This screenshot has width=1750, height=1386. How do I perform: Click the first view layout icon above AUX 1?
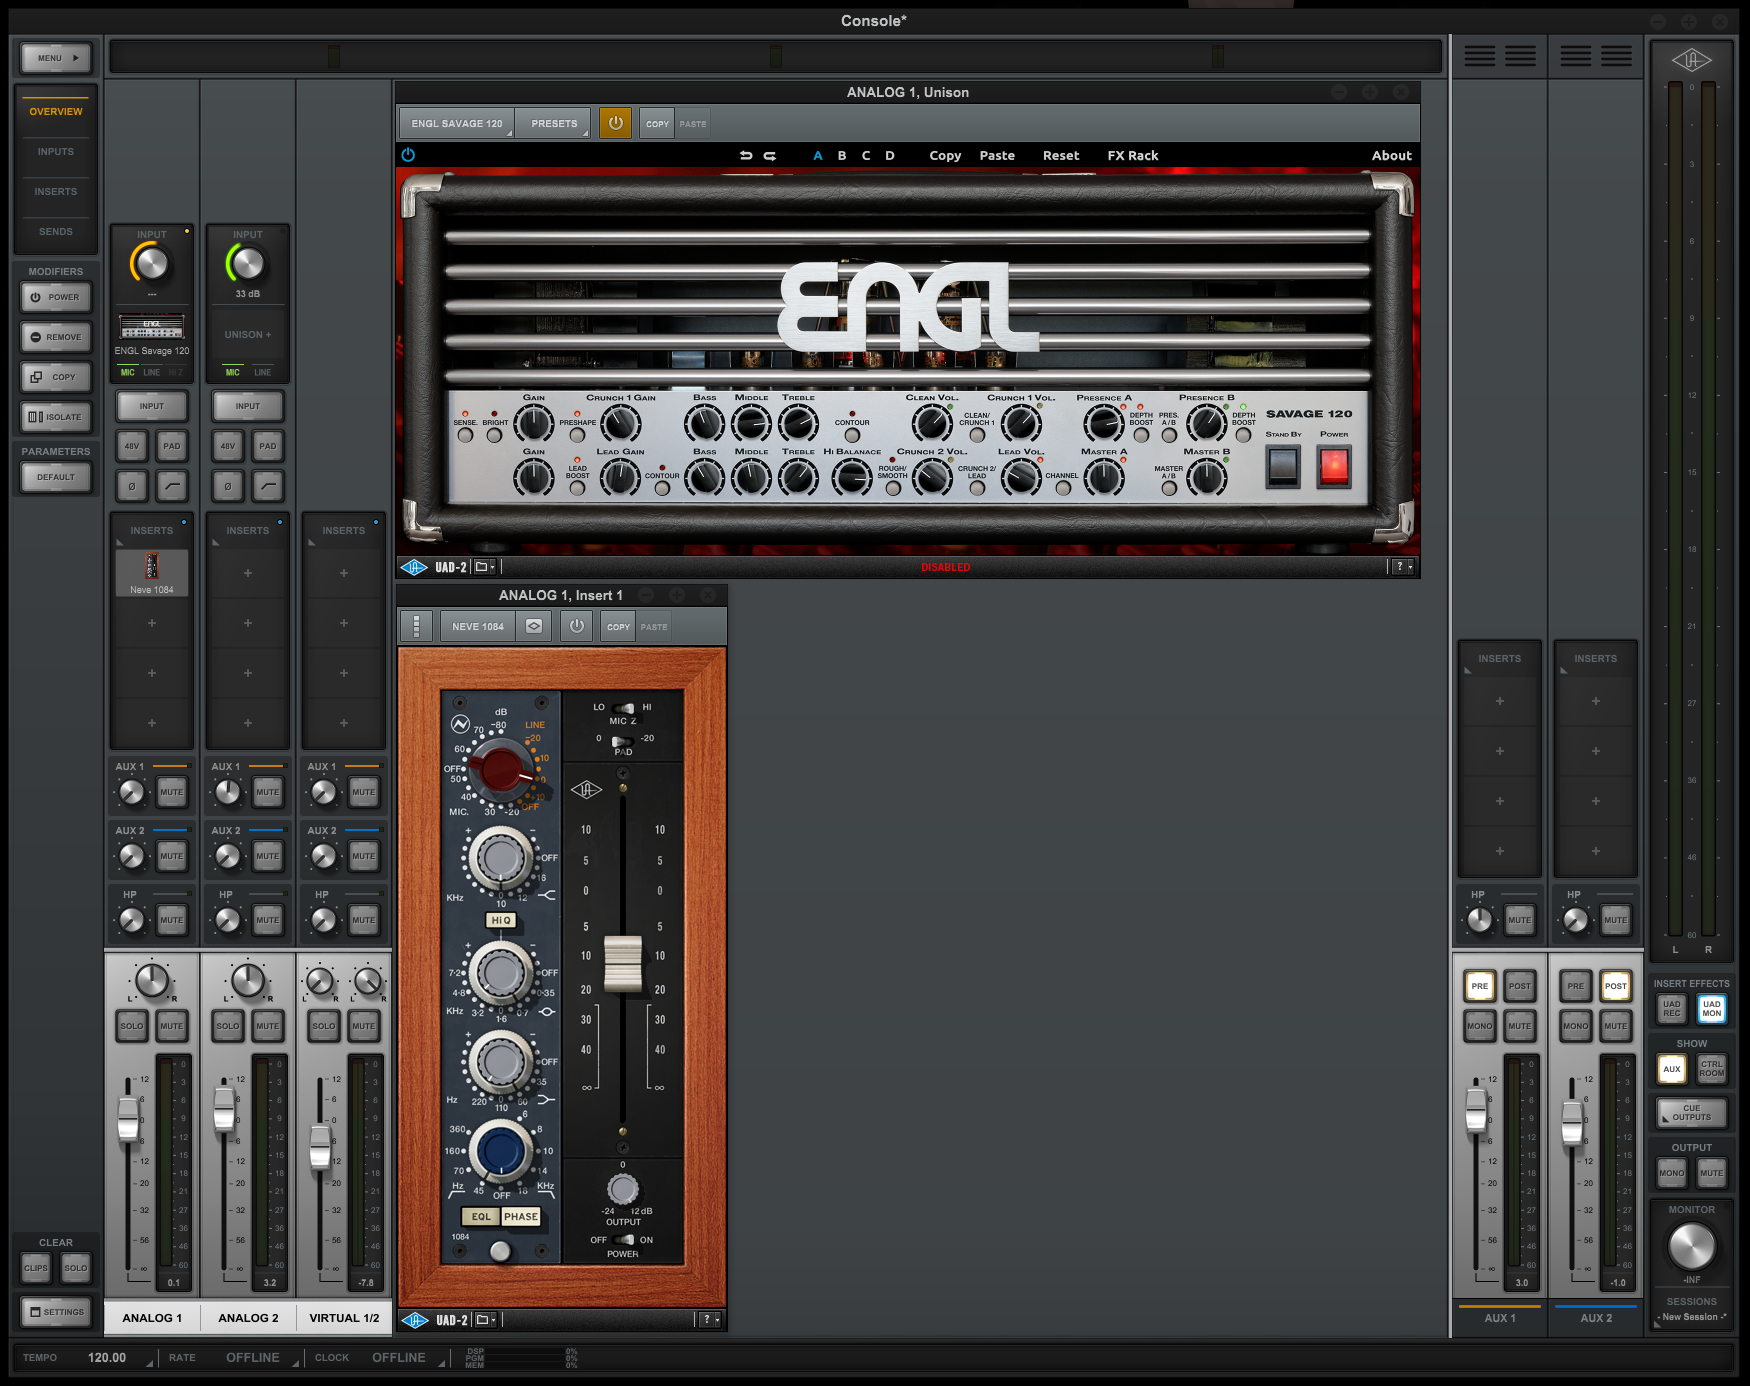click(x=1480, y=57)
